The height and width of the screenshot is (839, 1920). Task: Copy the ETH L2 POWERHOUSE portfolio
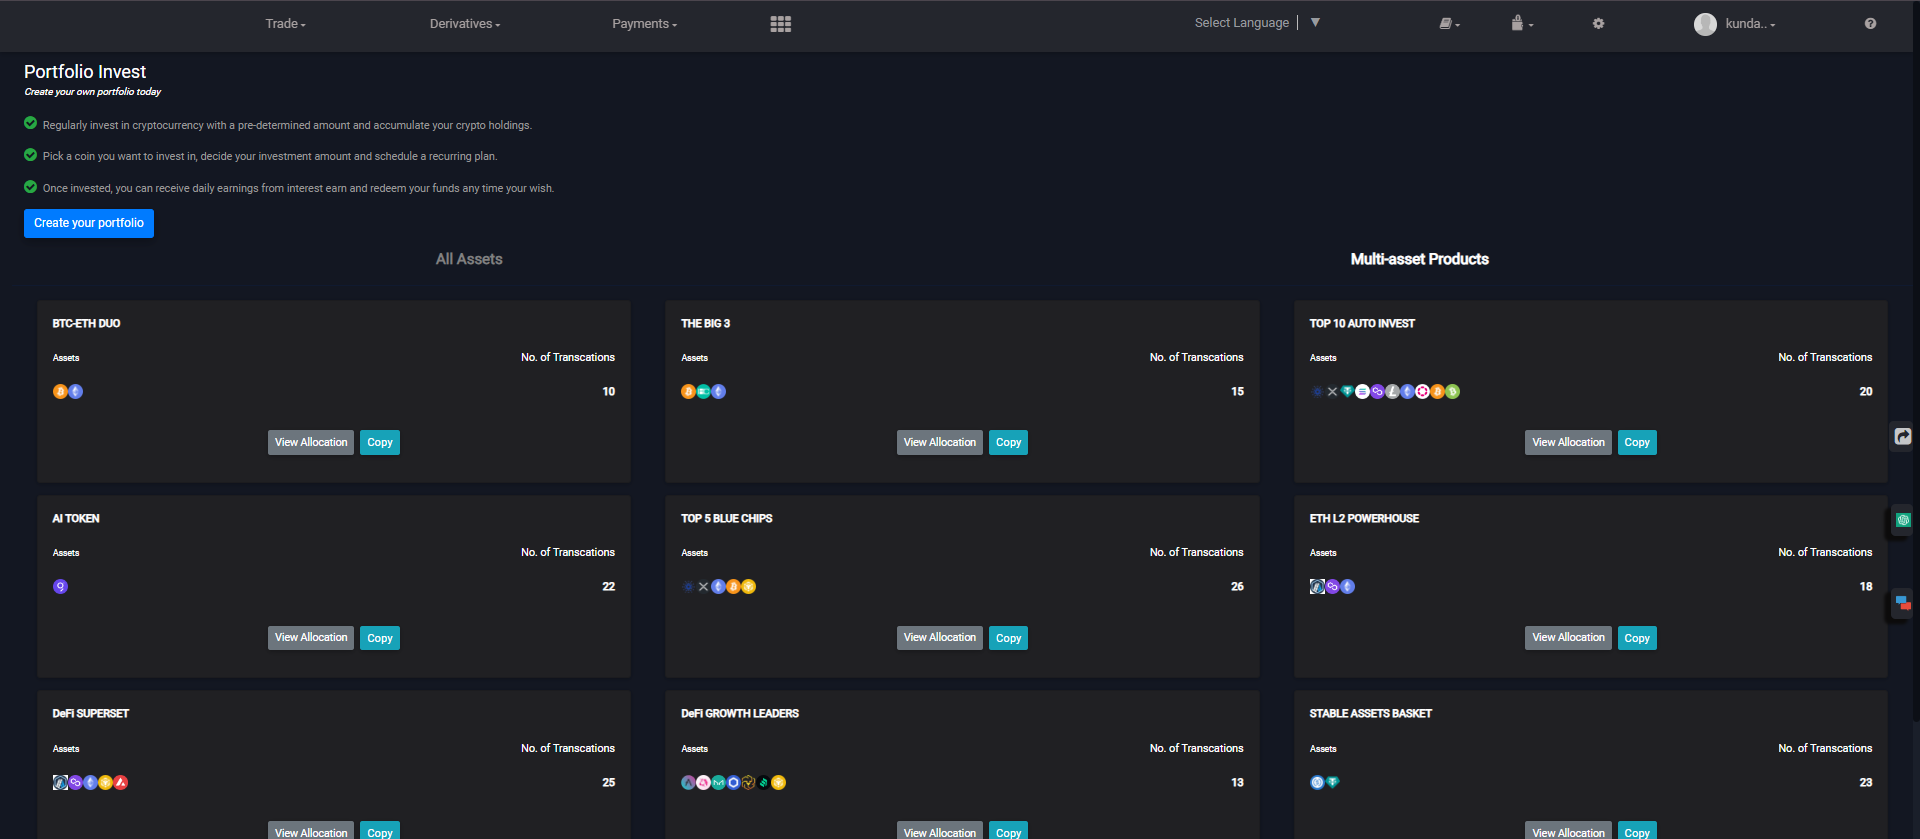click(1636, 638)
